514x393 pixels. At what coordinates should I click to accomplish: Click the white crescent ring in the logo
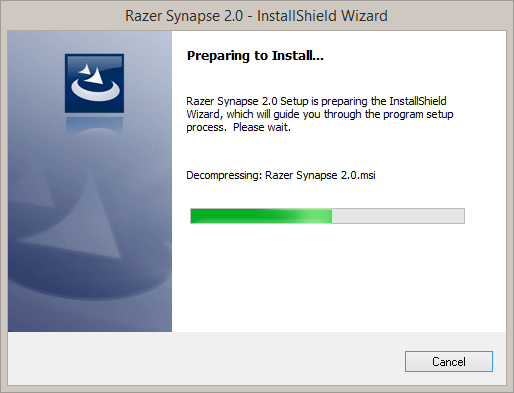click(96, 90)
